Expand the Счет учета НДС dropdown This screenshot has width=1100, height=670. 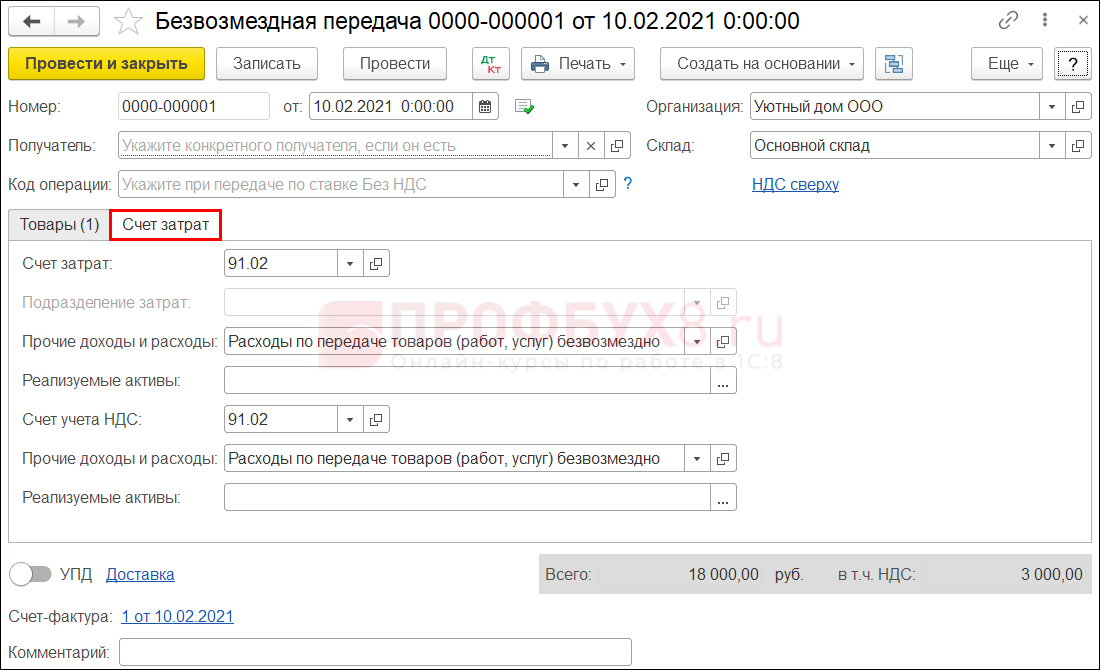pos(350,420)
